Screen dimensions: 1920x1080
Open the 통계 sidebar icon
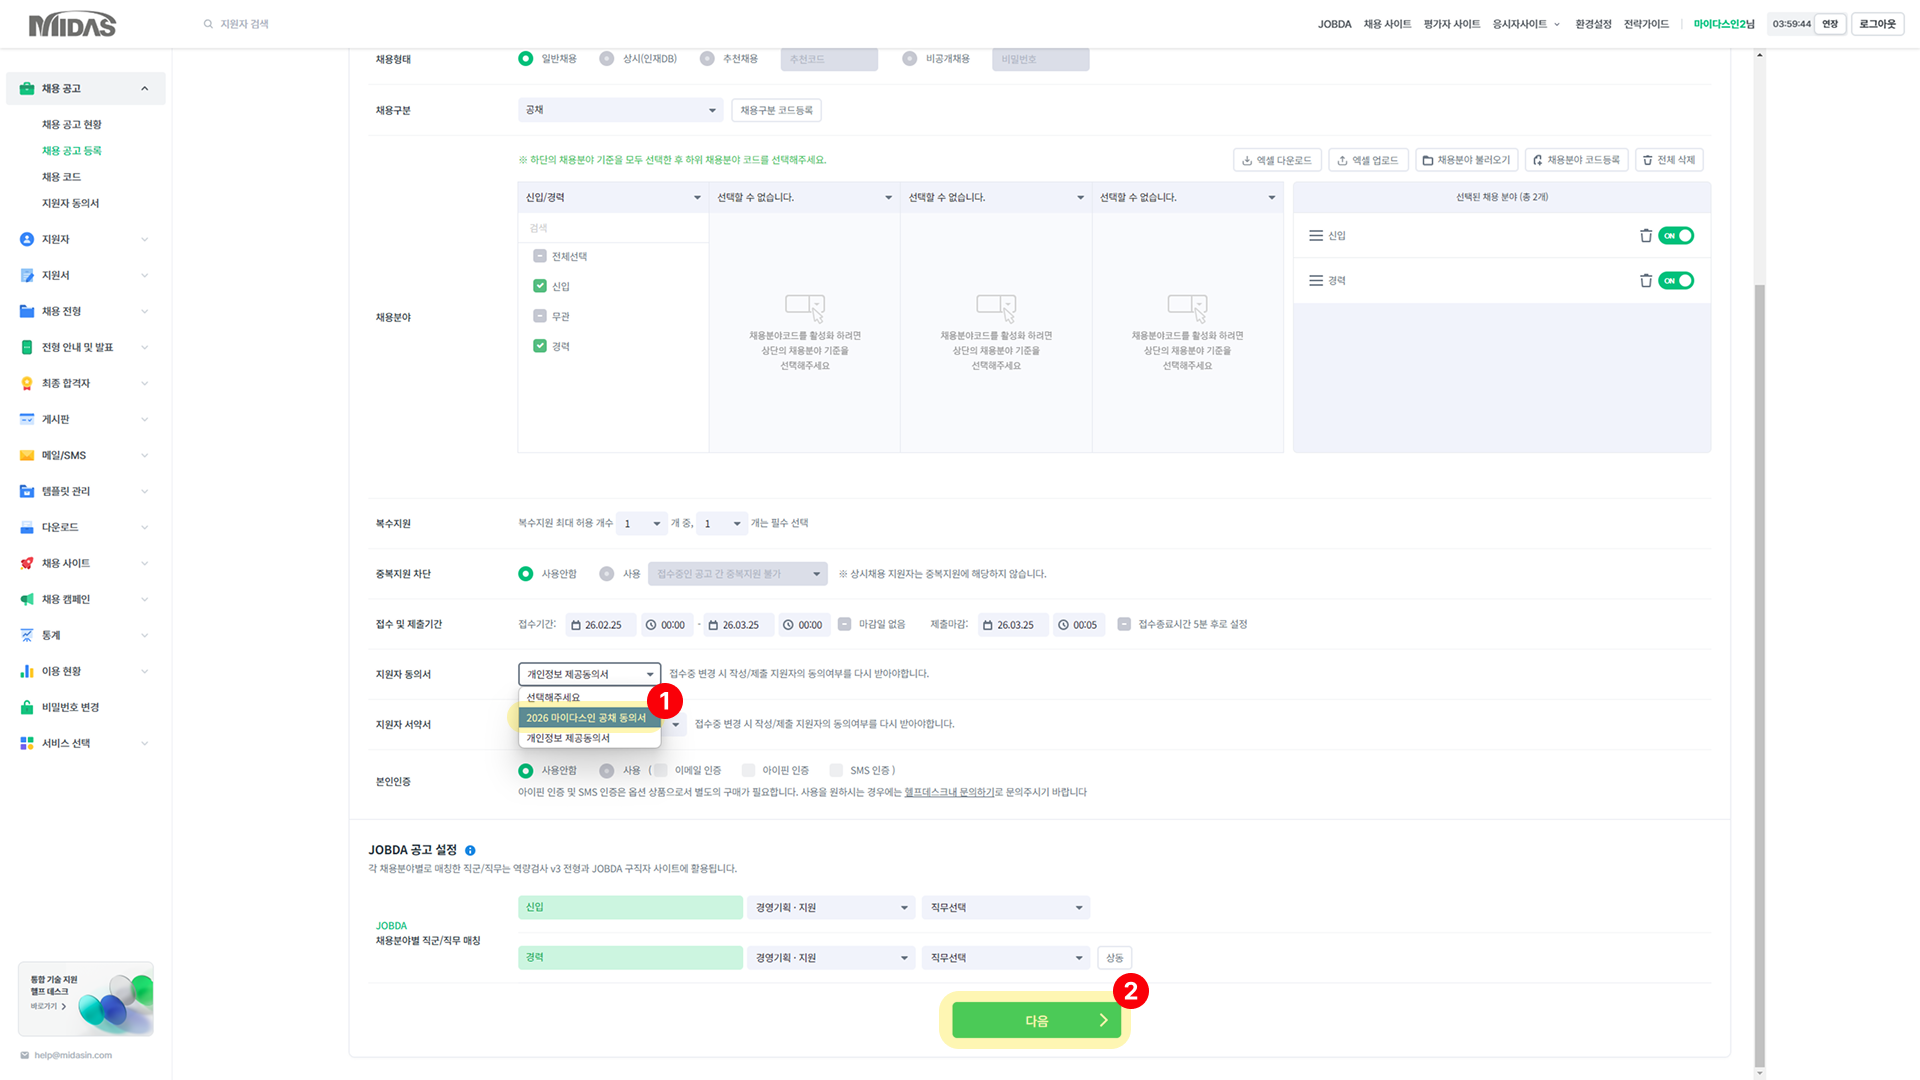[27, 636]
